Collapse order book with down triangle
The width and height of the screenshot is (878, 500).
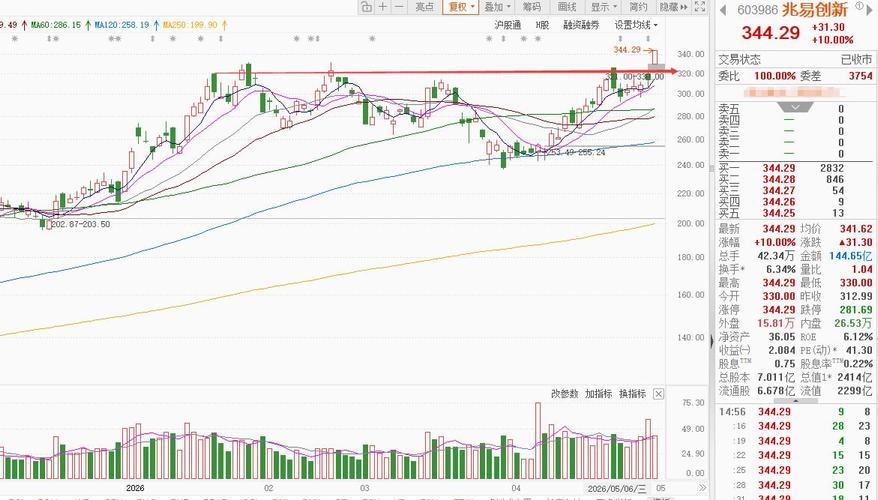pyautogui.click(x=795, y=106)
